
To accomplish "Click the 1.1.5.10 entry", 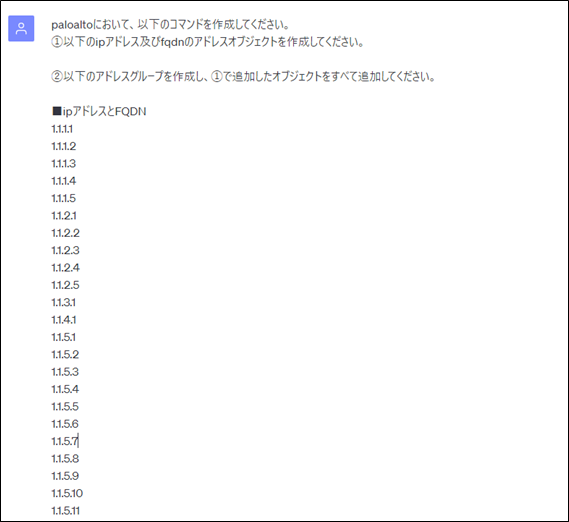I will [67, 494].
